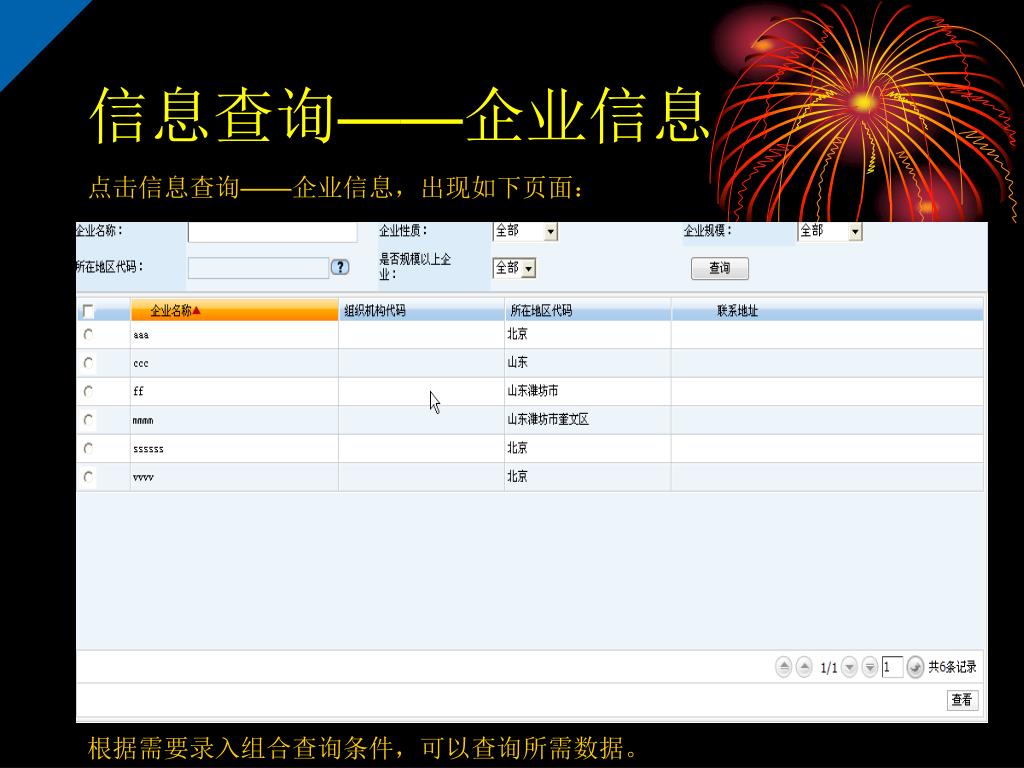Click the 1/1 page indicator text
The image size is (1024, 768).
coord(829,667)
